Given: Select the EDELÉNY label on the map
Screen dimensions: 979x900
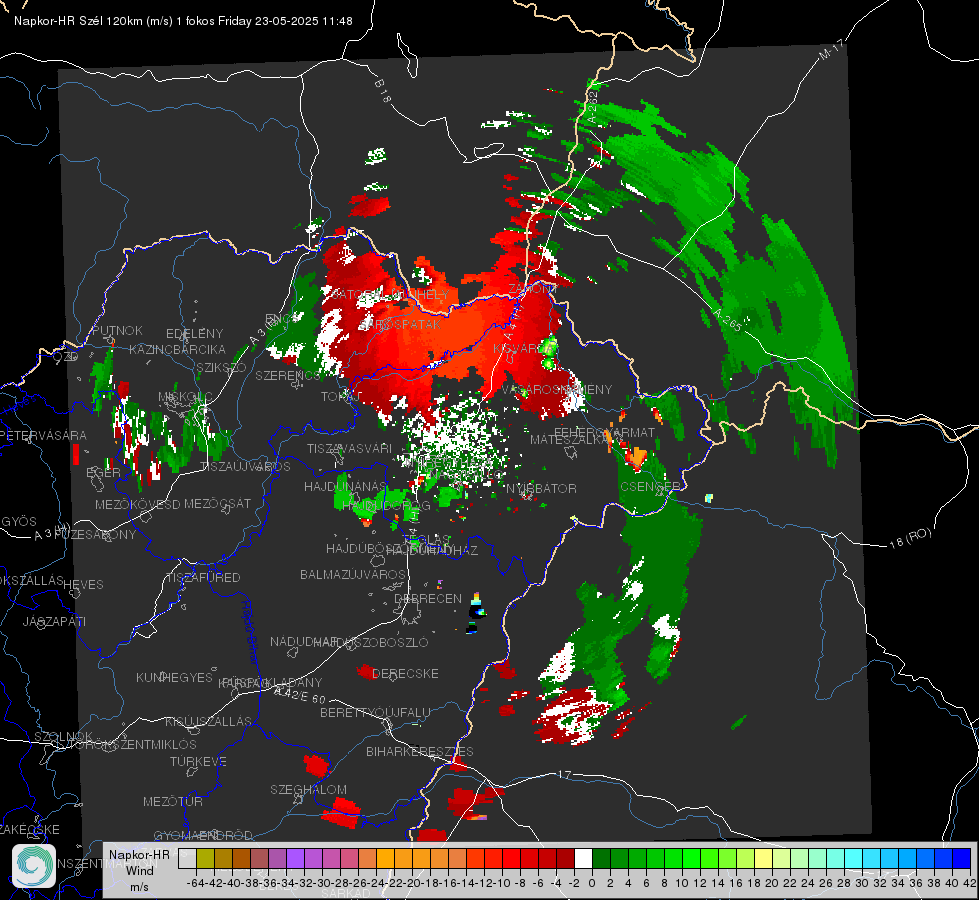Looking at the screenshot, I should [194, 334].
